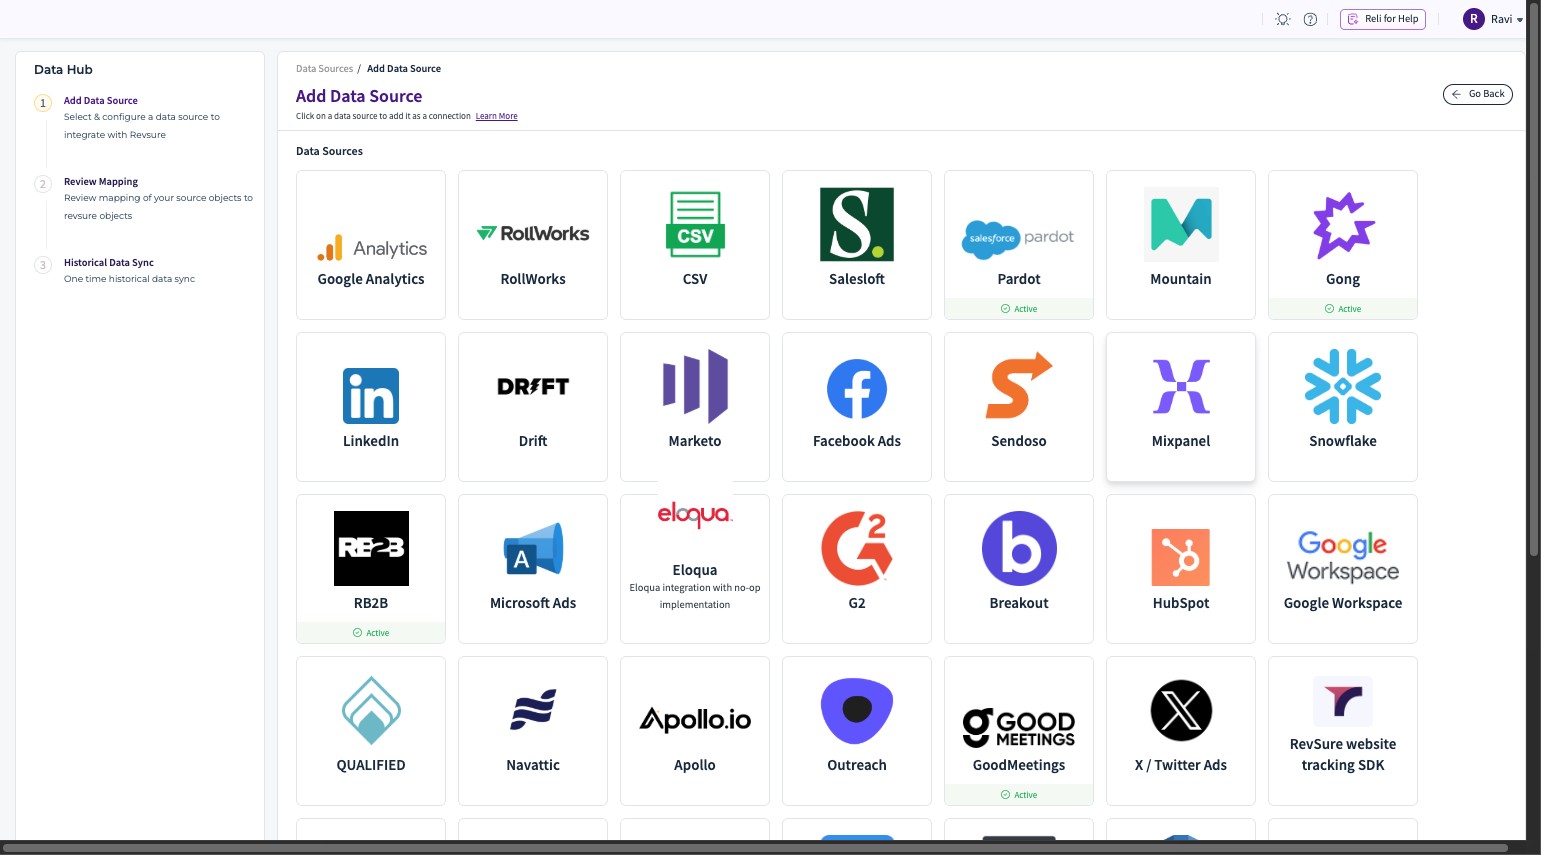Select the Qualified logo icon
Viewport: 1541px width, 855px height.
pos(371,710)
